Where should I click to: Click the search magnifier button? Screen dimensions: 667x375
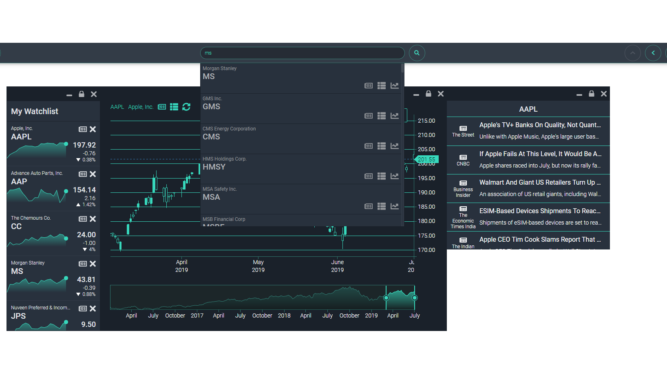(x=416, y=53)
